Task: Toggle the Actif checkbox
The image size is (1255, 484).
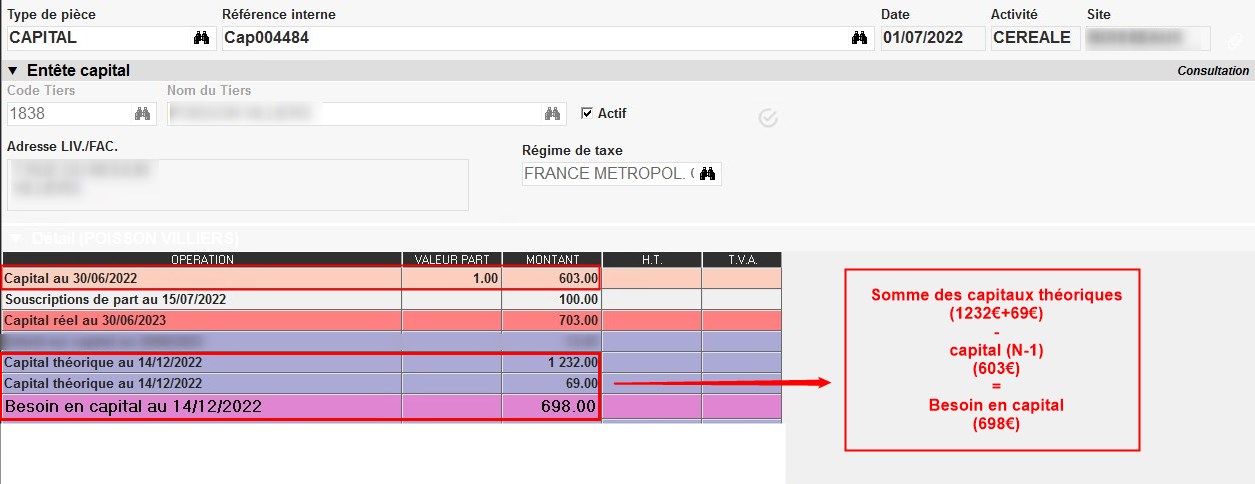Action: (587, 113)
